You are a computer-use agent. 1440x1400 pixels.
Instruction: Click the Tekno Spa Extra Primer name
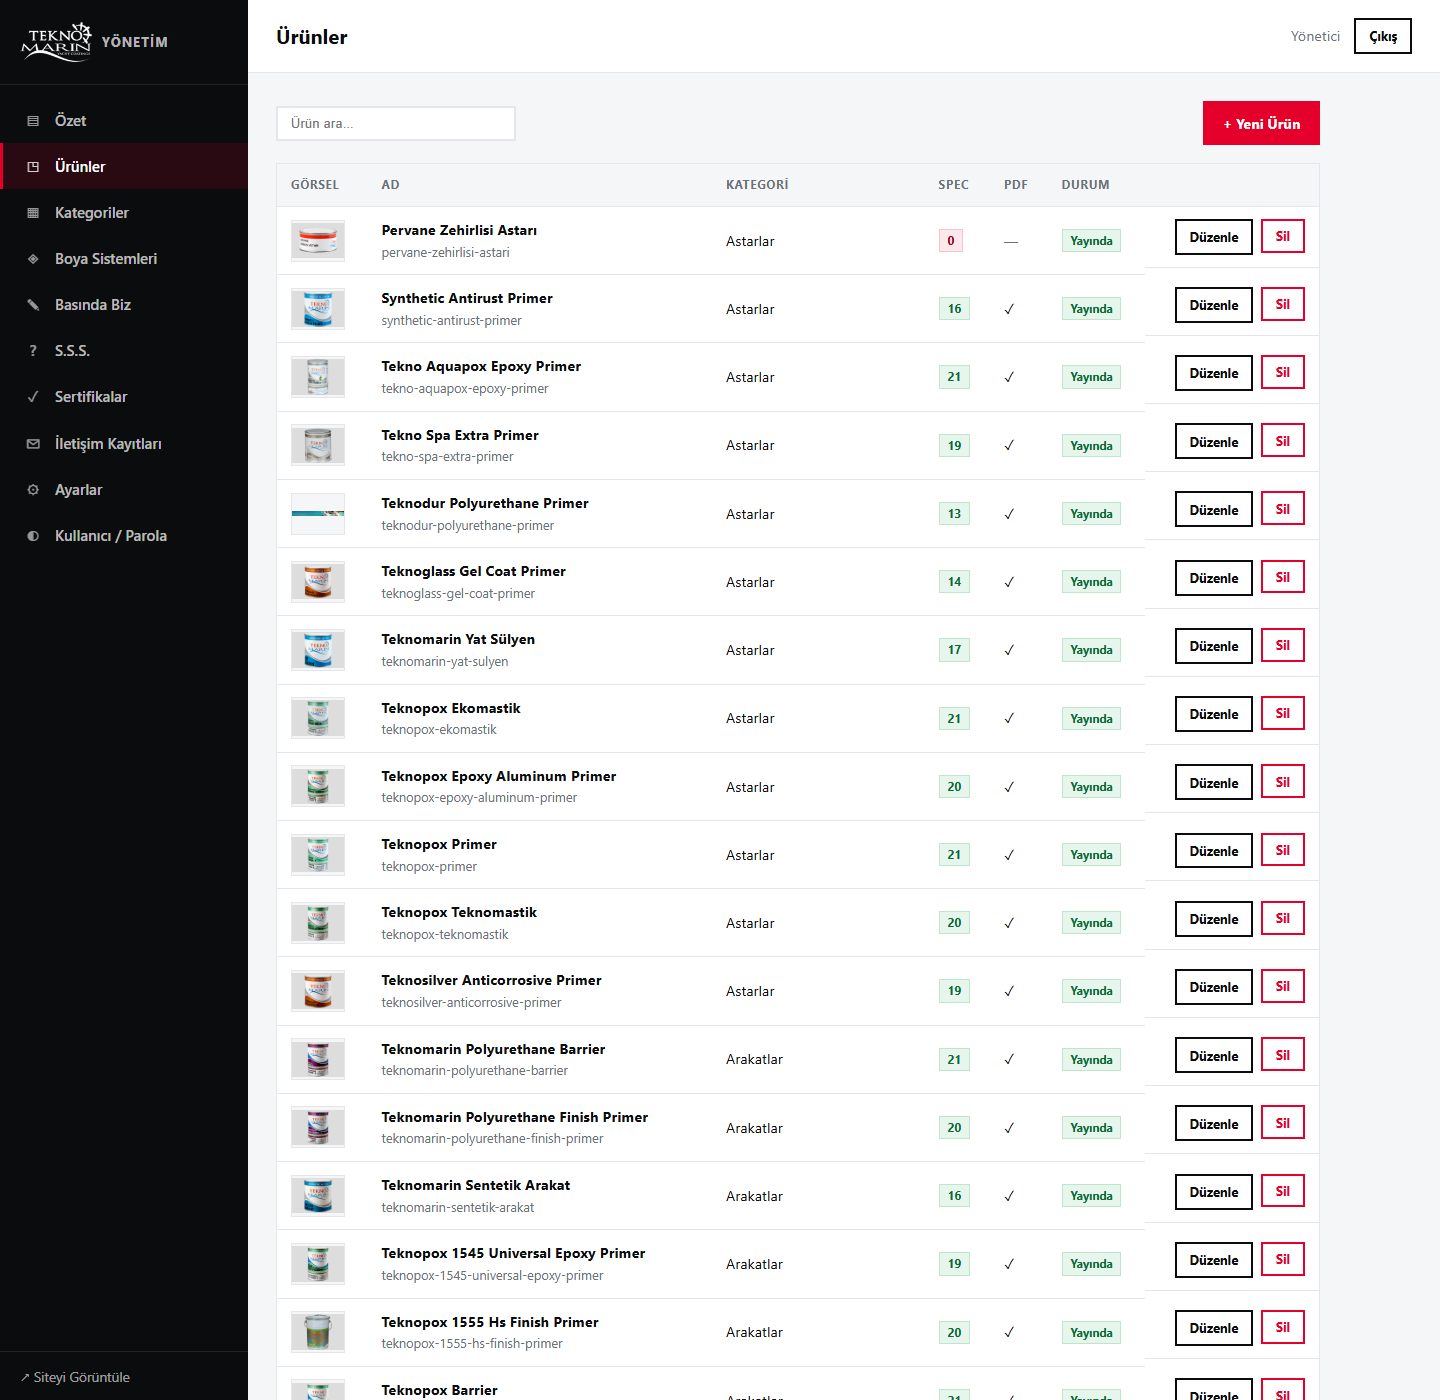pos(460,435)
